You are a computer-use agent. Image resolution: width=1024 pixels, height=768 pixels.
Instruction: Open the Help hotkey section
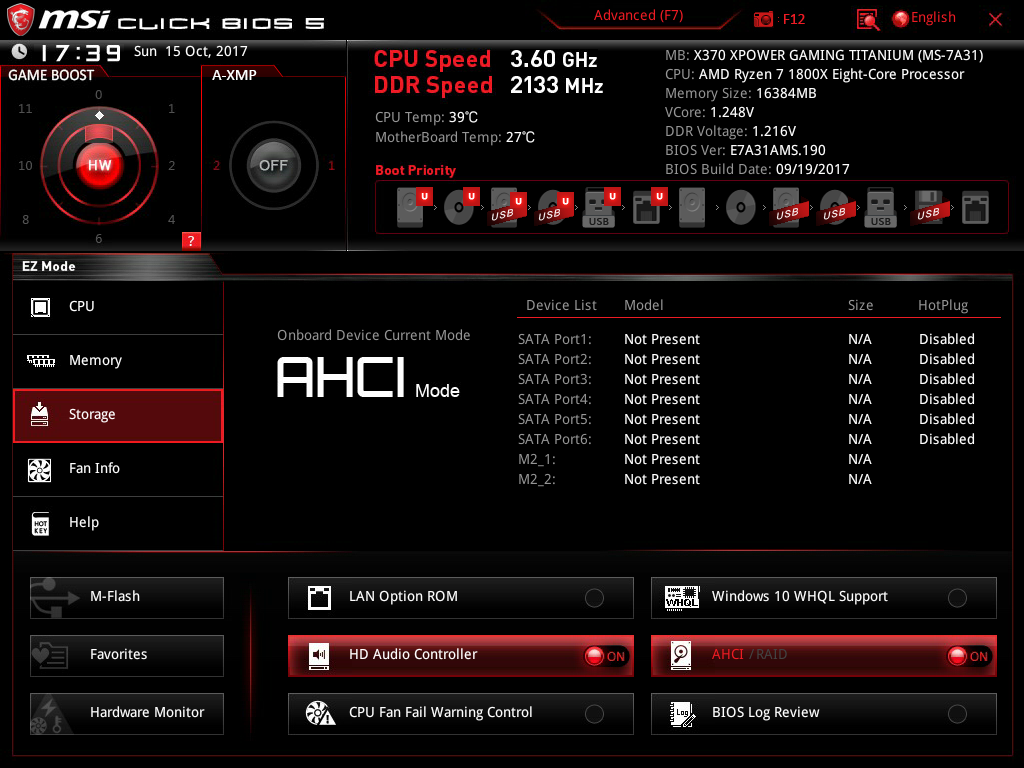[x=118, y=523]
